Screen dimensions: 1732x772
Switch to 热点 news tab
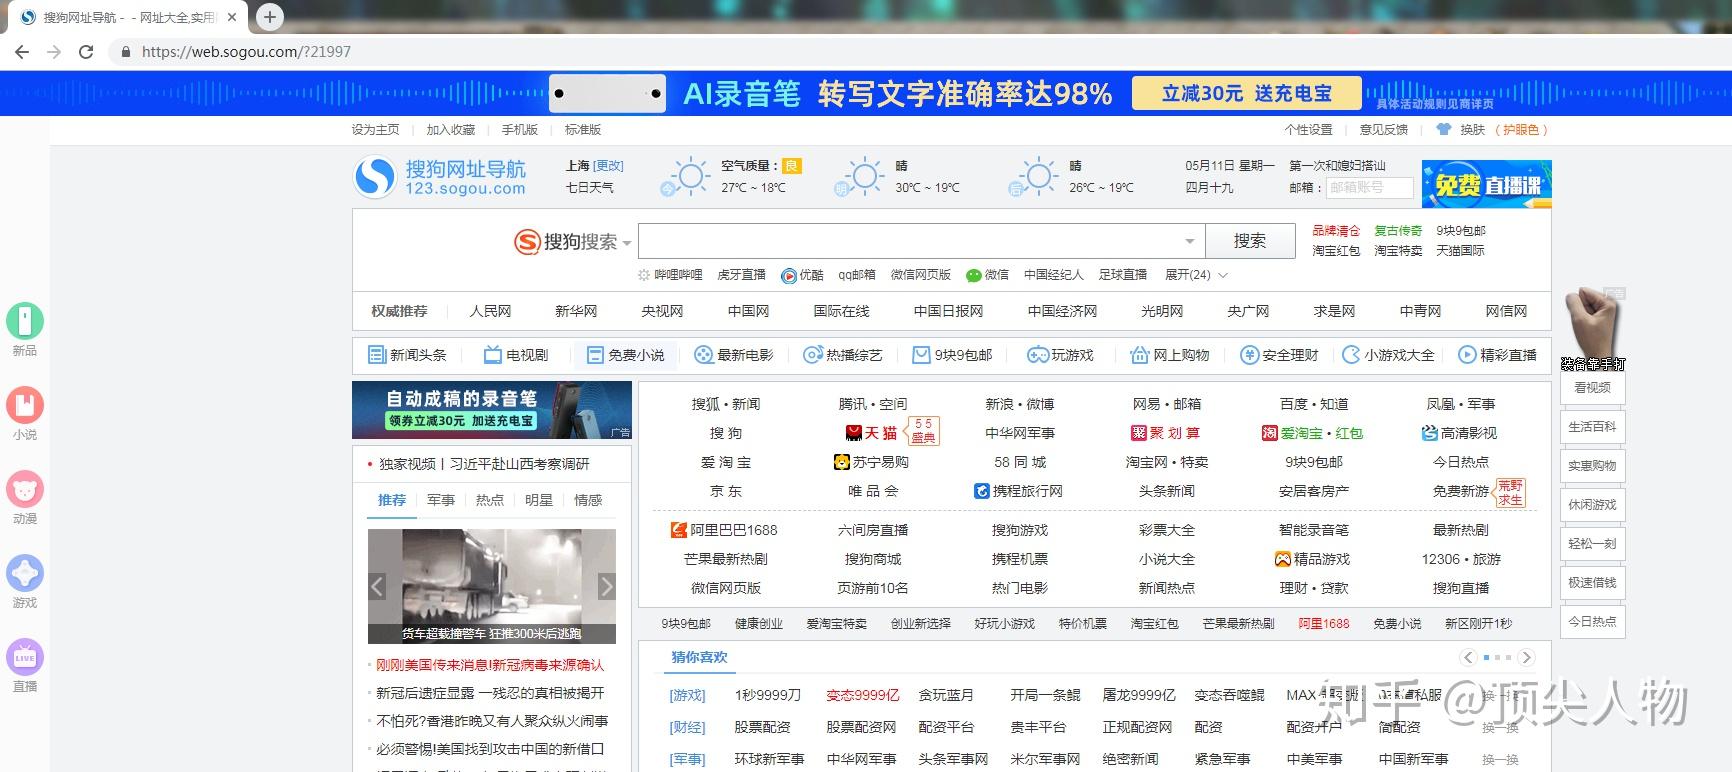pyautogui.click(x=490, y=500)
